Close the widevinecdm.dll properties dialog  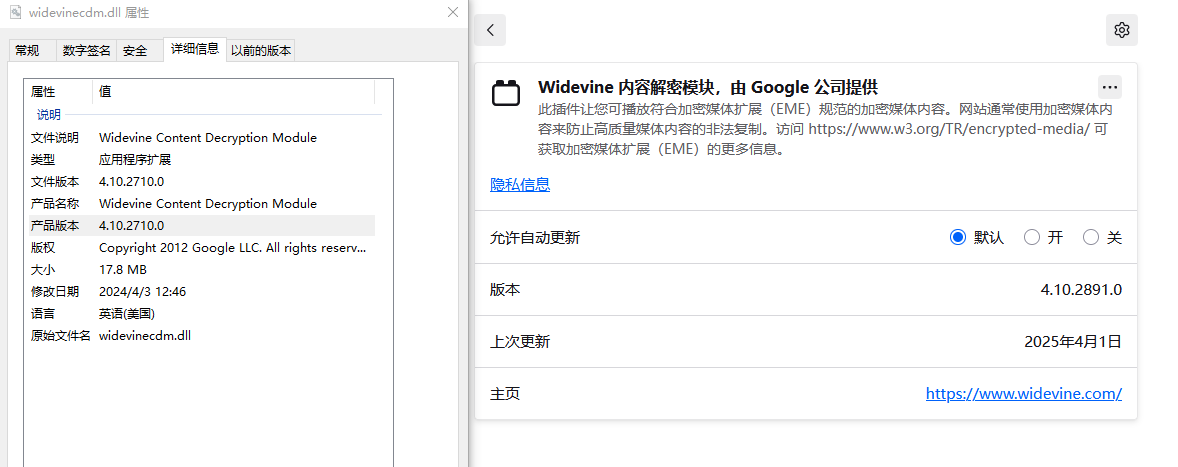pyautogui.click(x=452, y=12)
